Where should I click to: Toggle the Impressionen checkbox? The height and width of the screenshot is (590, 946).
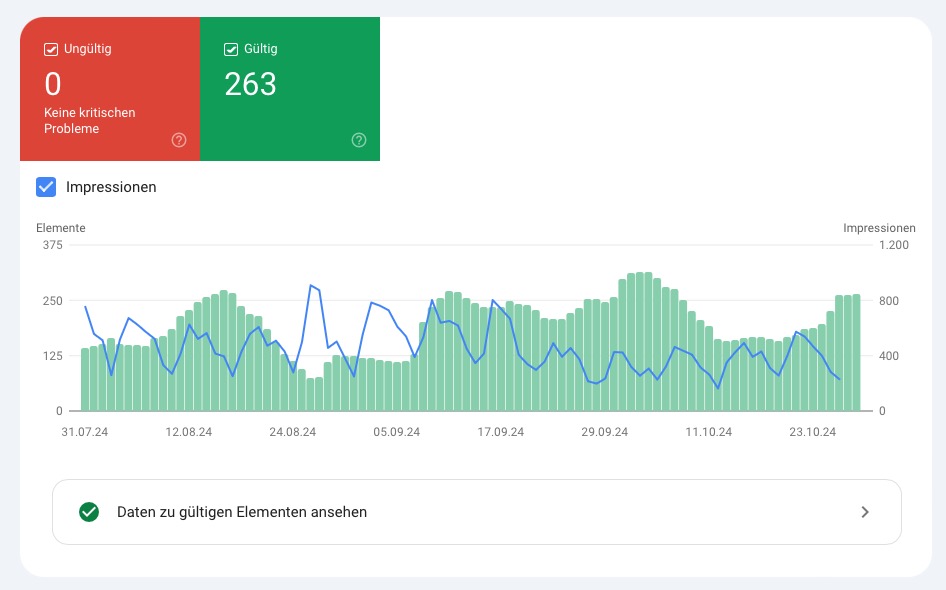coord(45,187)
